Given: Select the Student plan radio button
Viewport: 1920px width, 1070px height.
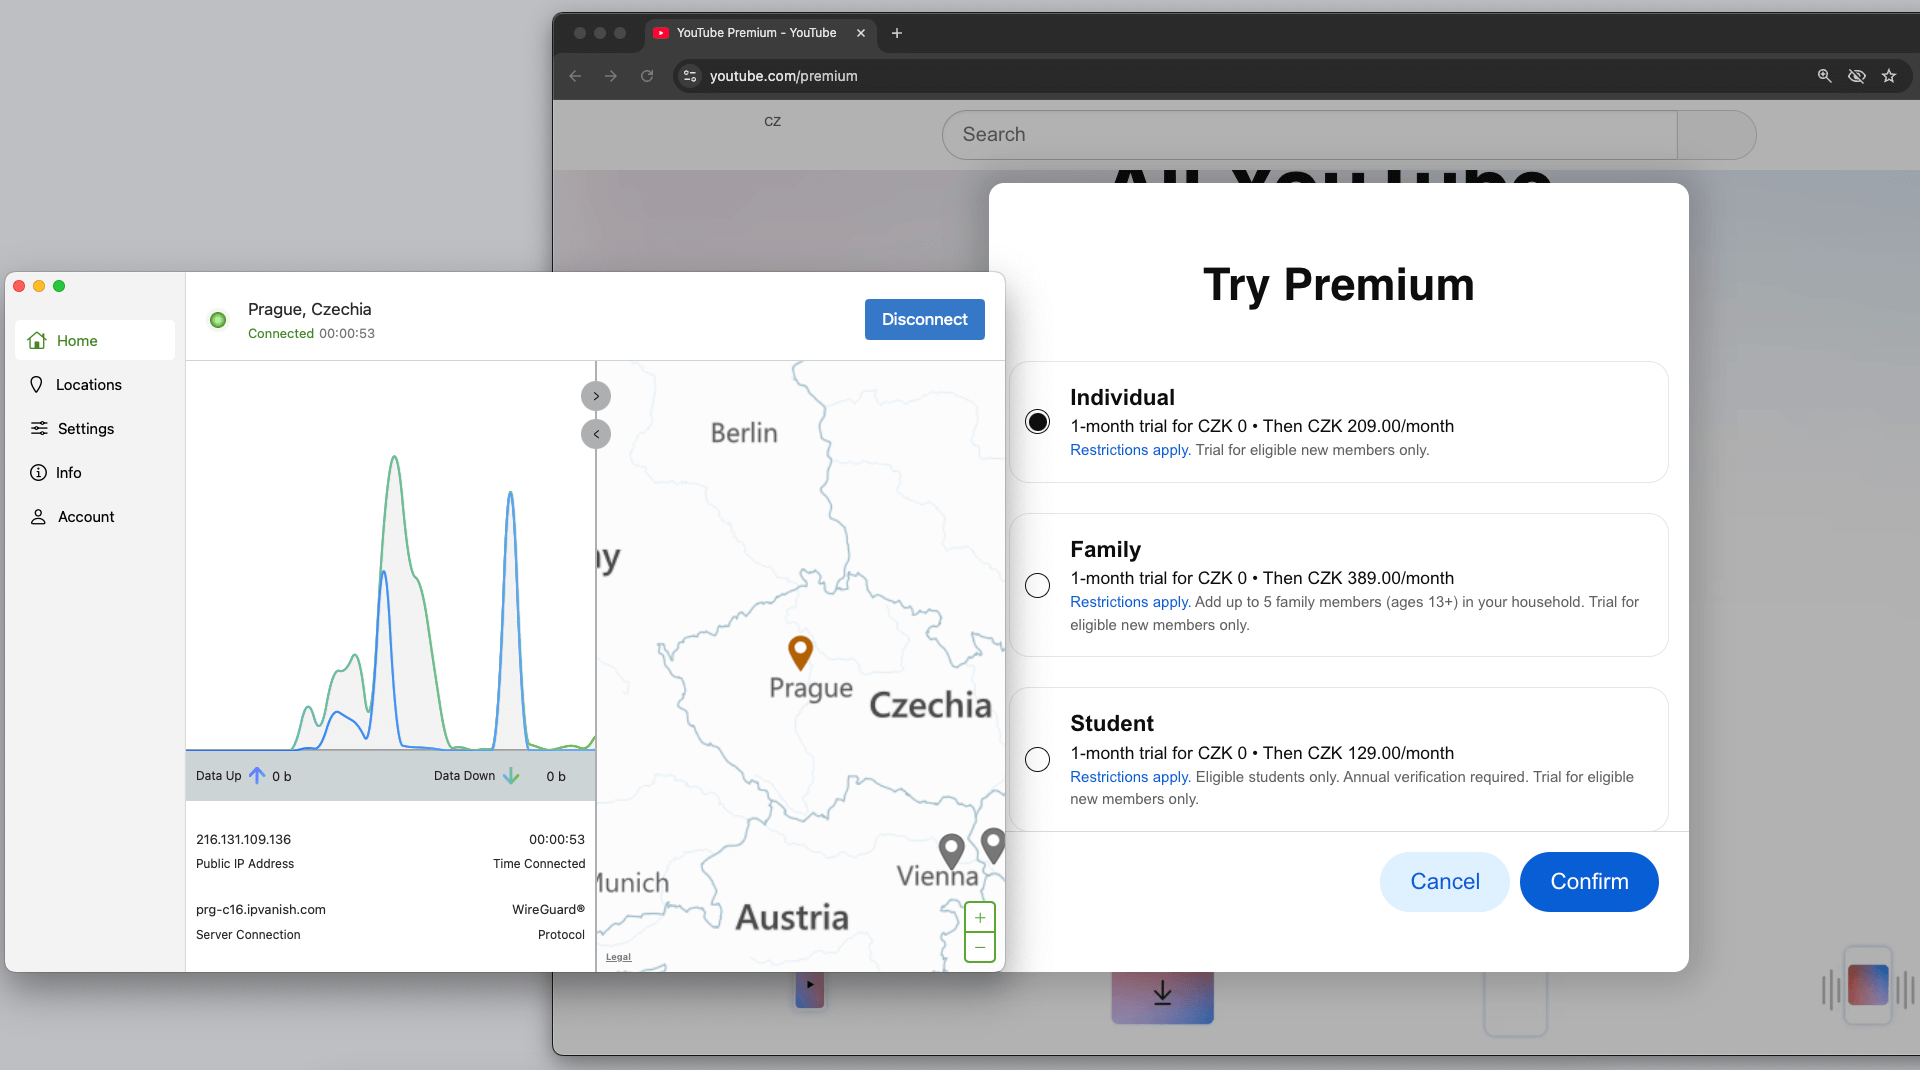Looking at the screenshot, I should (x=1038, y=759).
